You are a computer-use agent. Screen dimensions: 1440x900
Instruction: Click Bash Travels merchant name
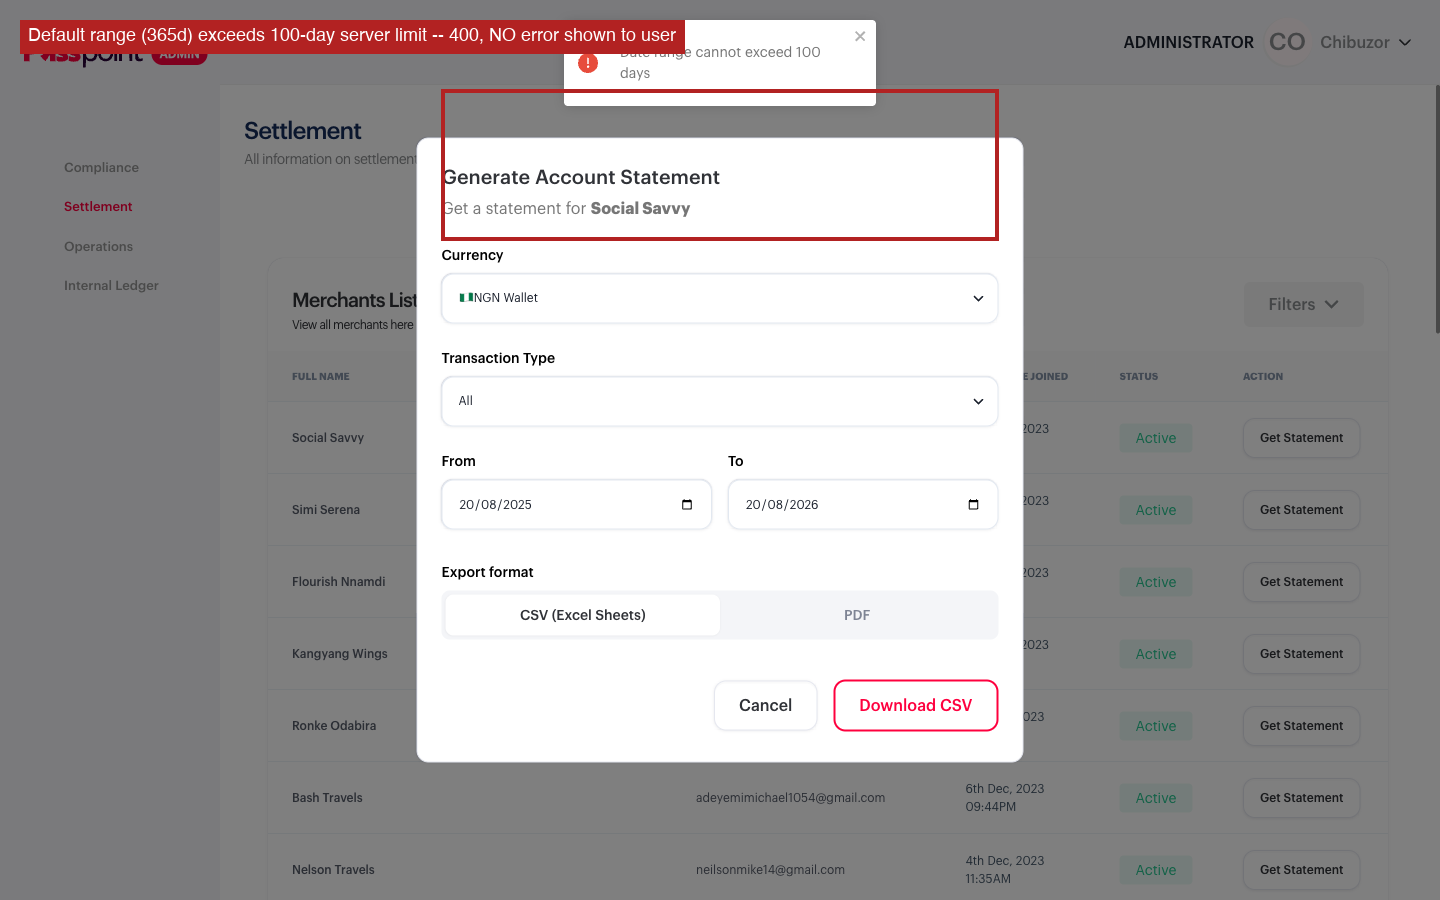(327, 798)
